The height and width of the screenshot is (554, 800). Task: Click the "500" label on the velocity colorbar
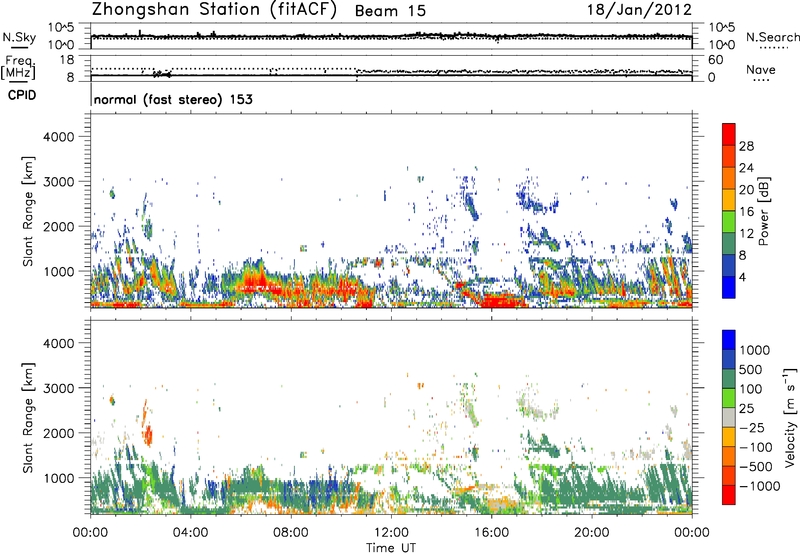[753, 370]
